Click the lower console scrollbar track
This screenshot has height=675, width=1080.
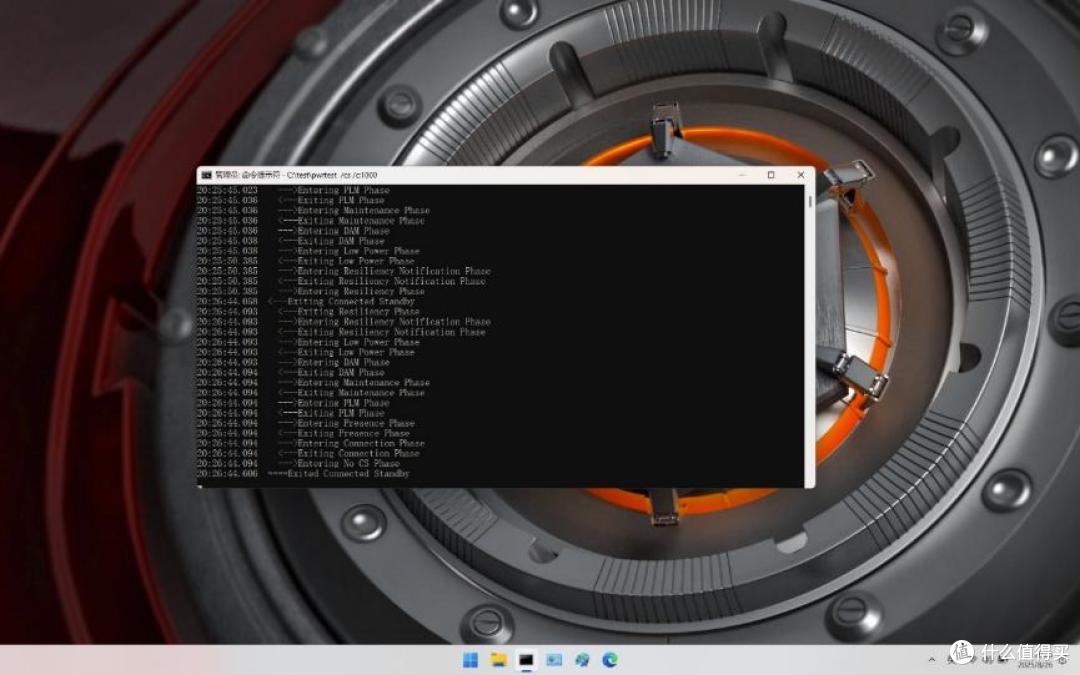click(809, 379)
